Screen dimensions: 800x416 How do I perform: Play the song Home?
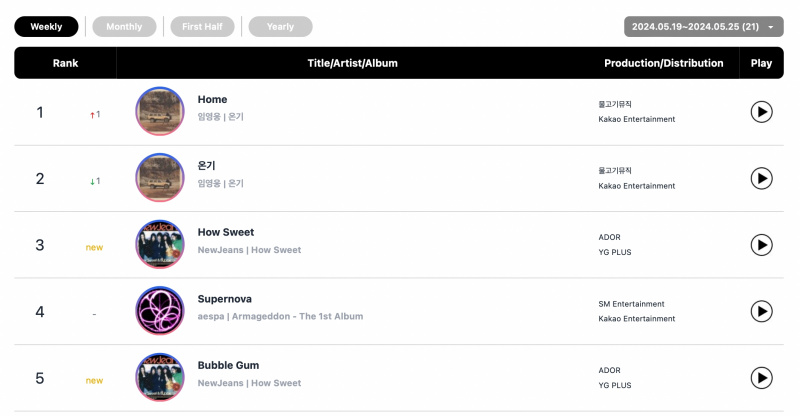(x=761, y=112)
